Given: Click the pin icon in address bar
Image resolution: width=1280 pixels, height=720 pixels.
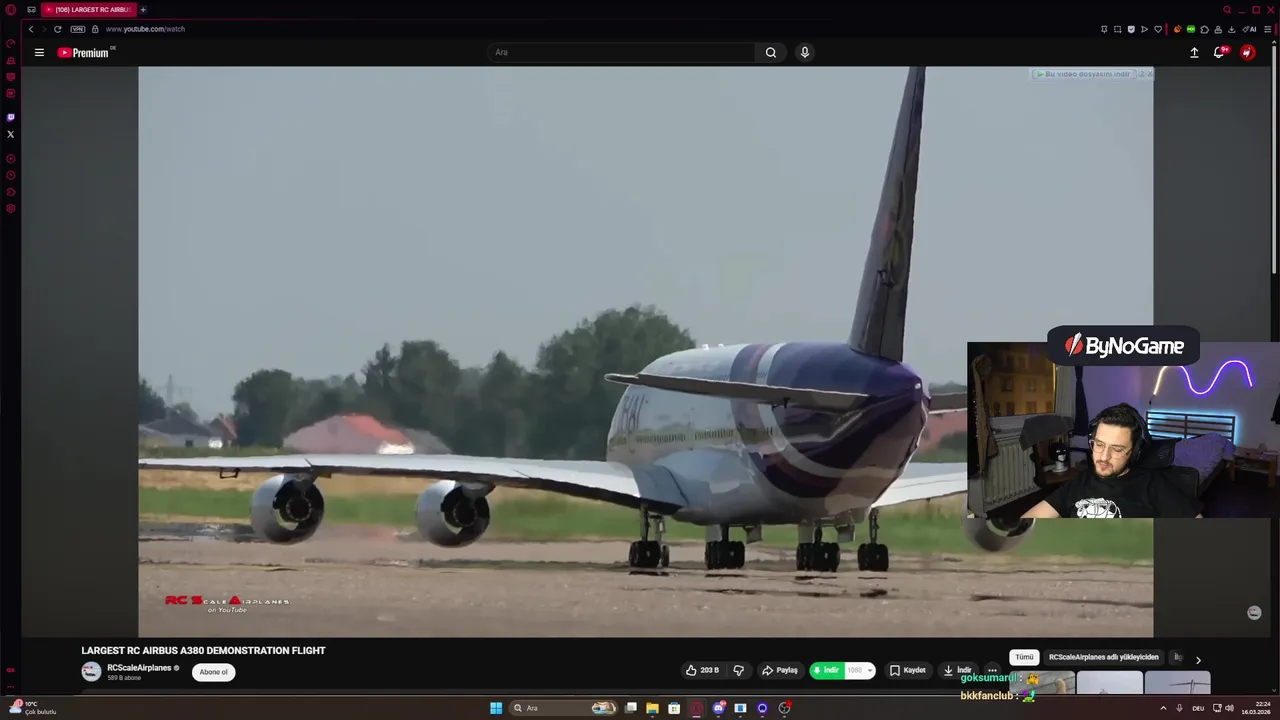Looking at the screenshot, I should coord(1104,29).
